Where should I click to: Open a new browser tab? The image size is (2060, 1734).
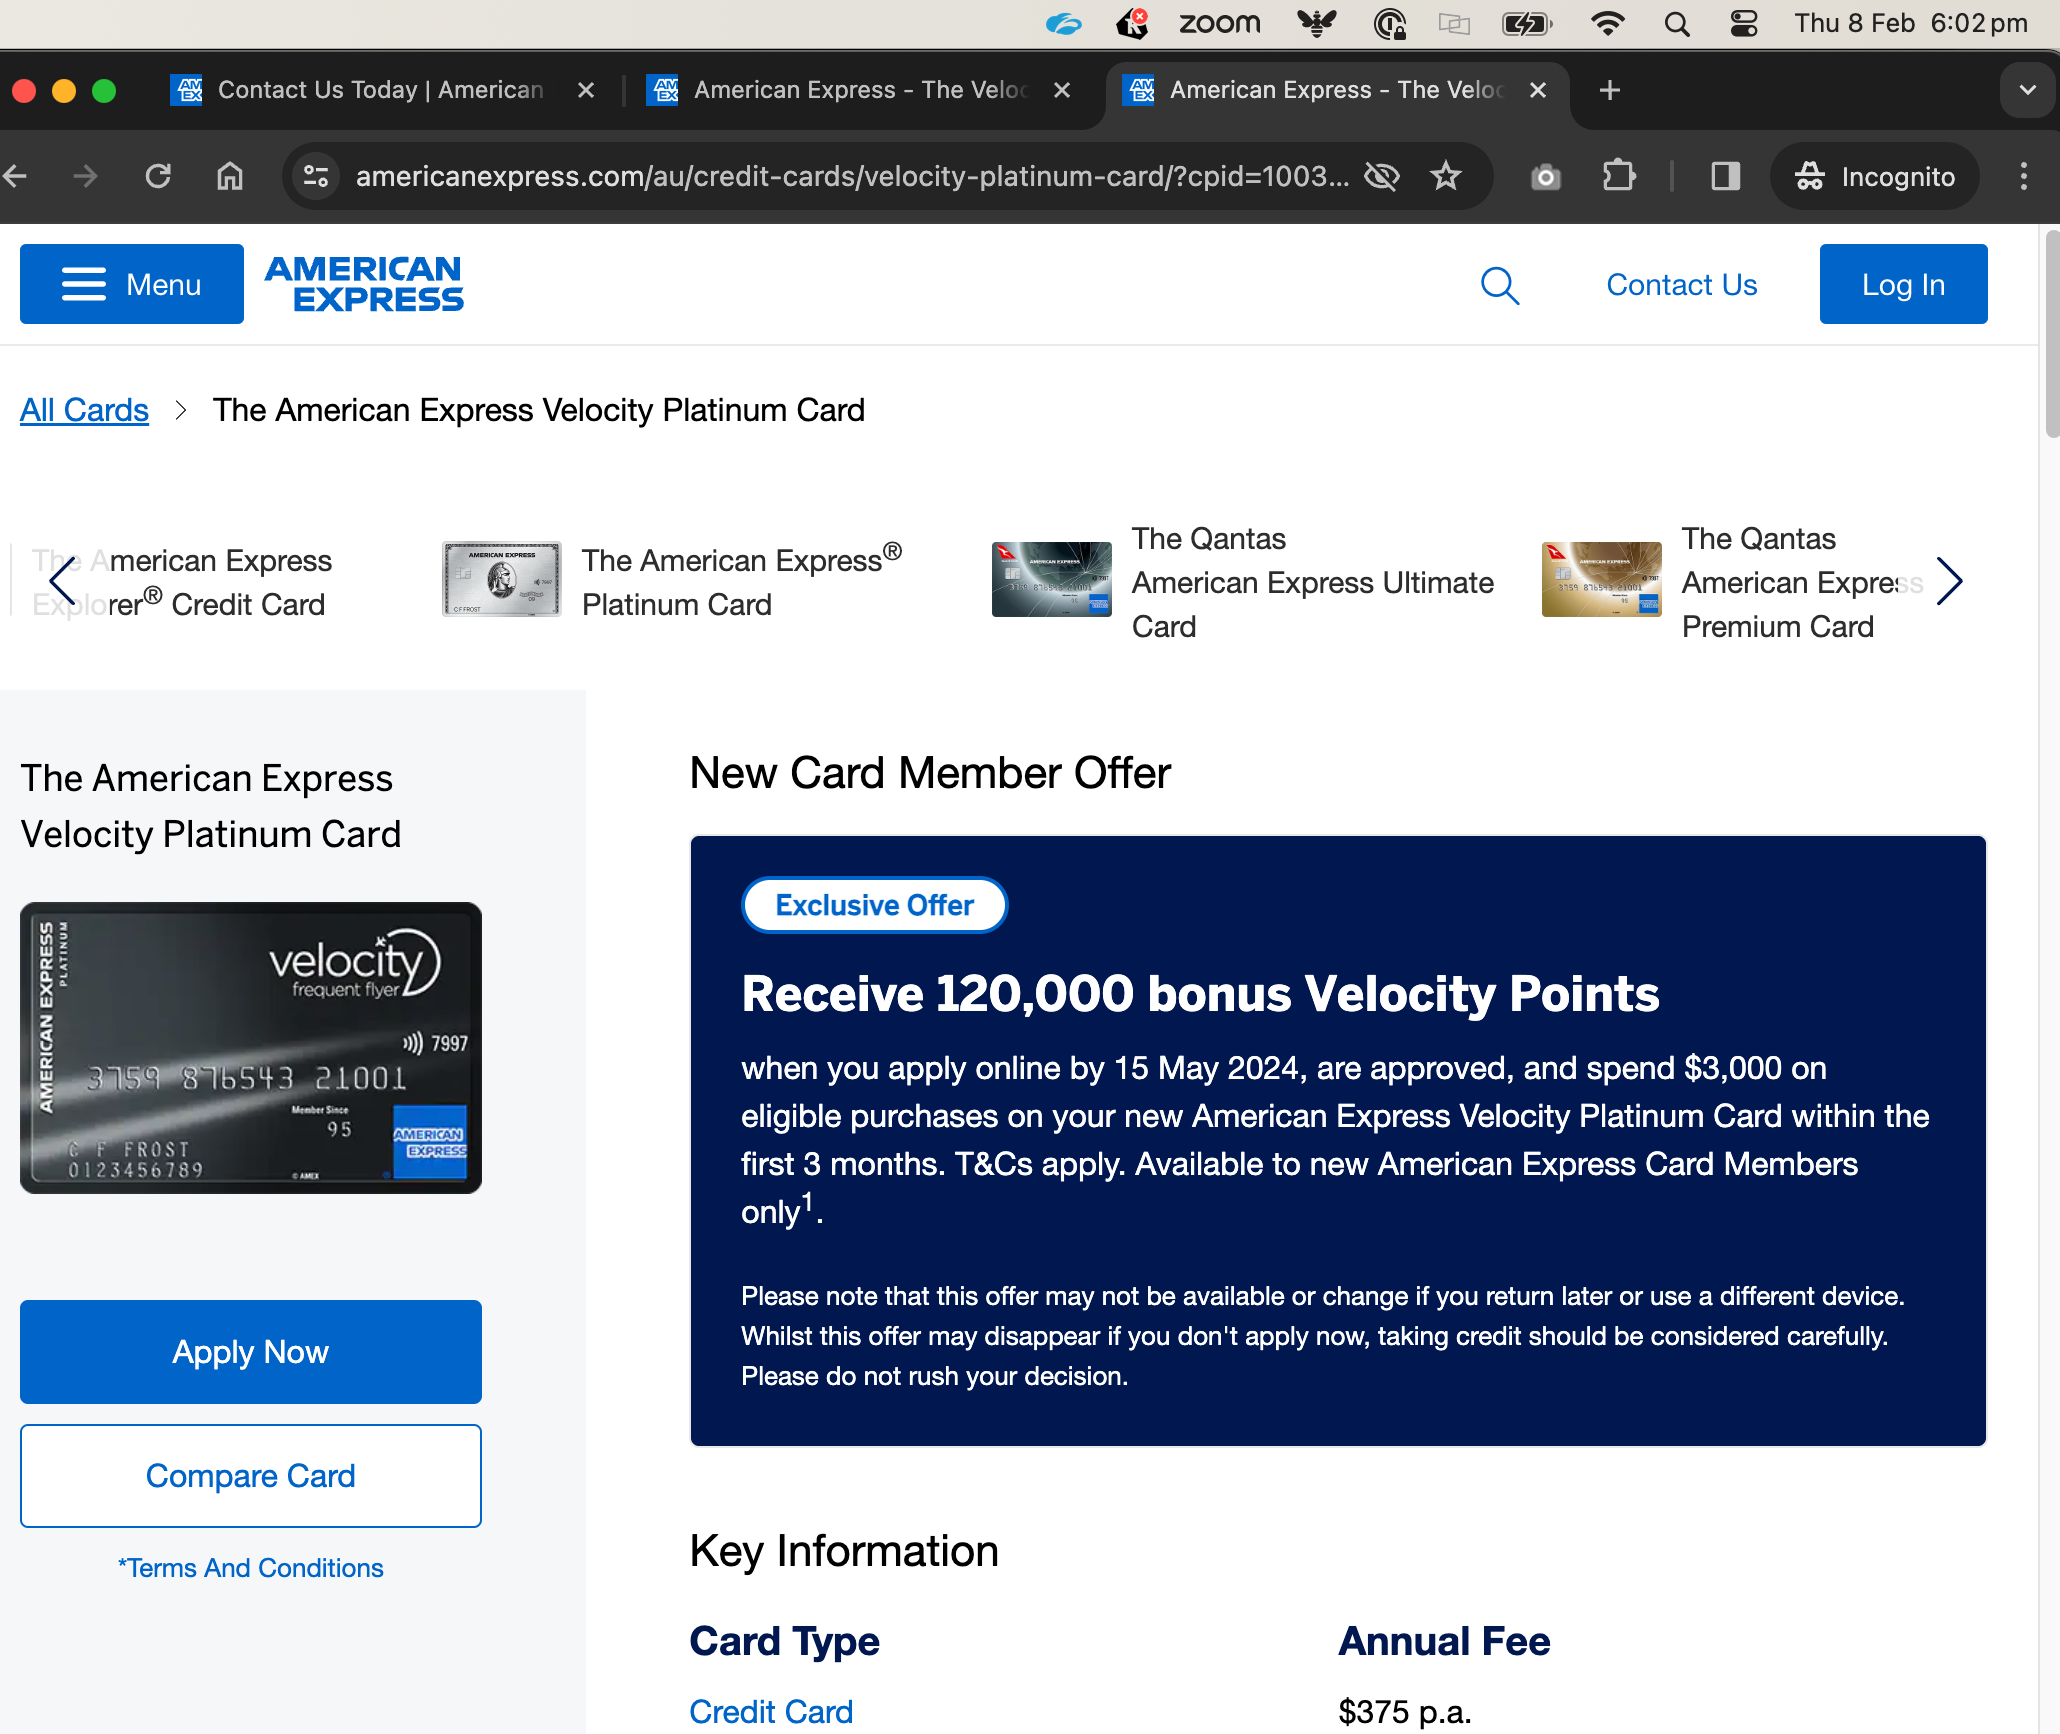(x=1610, y=90)
